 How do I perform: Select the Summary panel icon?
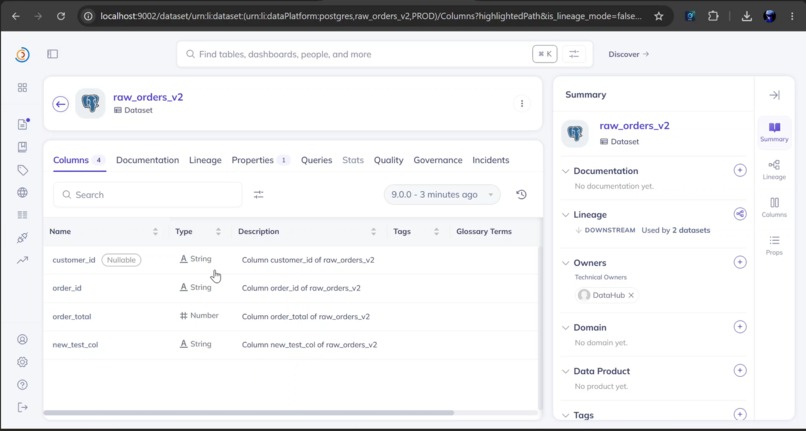pyautogui.click(x=774, y=132)
